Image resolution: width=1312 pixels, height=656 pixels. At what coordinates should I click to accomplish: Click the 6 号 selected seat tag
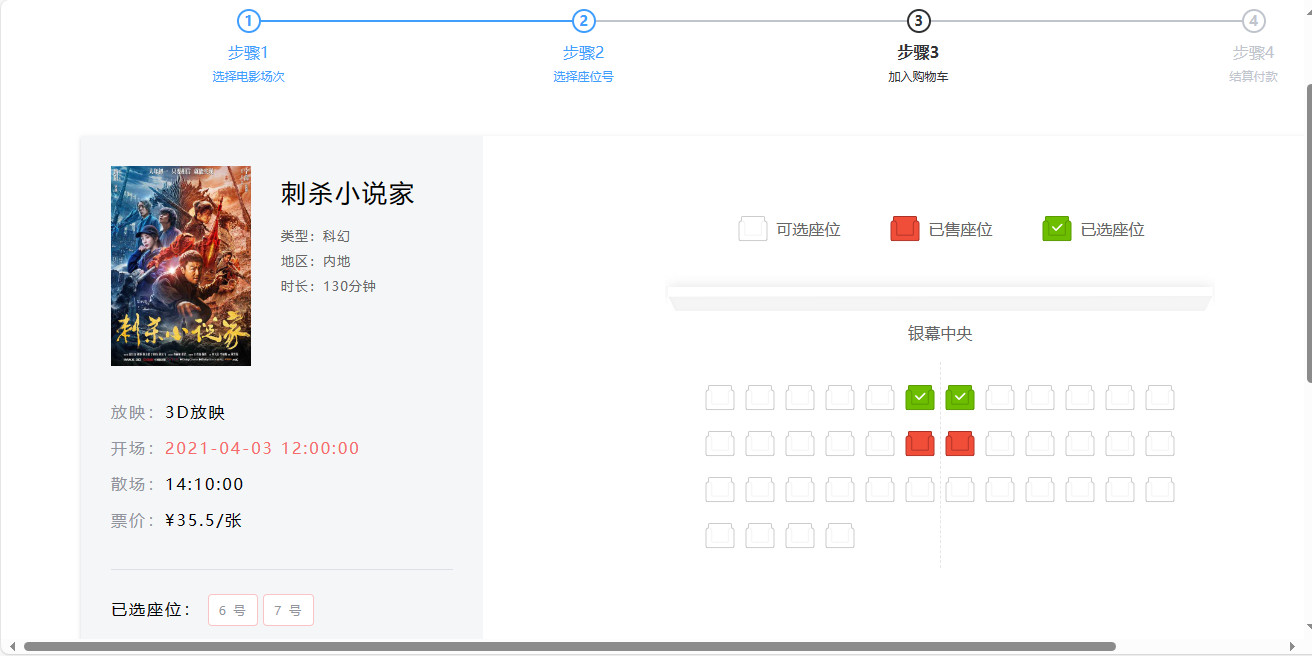click(x=233, y=610)
